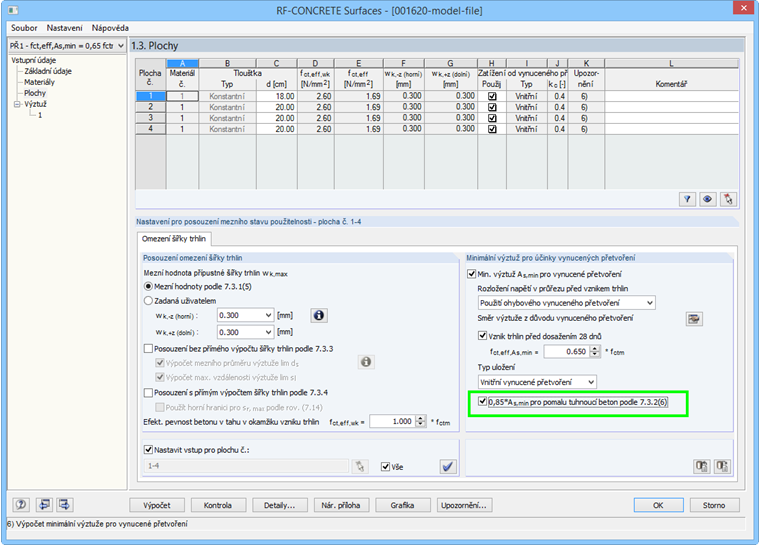
Task: Click the eye view-mode icon below table
Action: (707, 199)
